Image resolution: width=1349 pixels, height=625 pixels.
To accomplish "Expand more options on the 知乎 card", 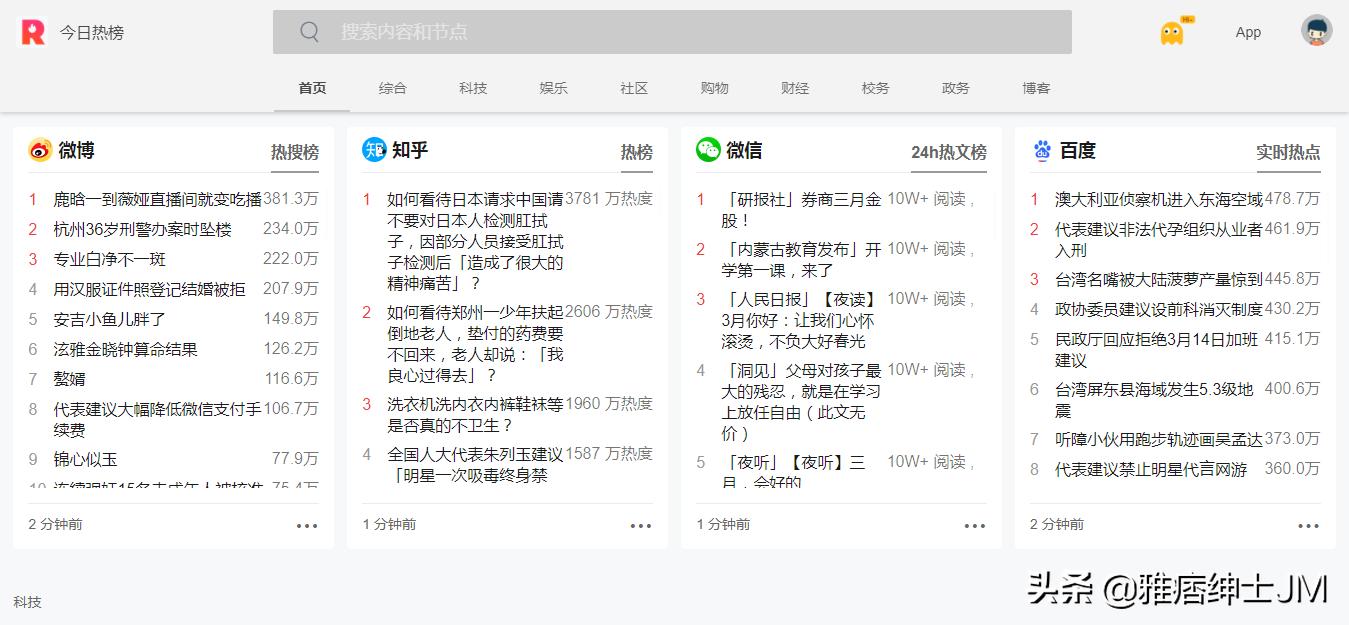I will pos(640,524).
